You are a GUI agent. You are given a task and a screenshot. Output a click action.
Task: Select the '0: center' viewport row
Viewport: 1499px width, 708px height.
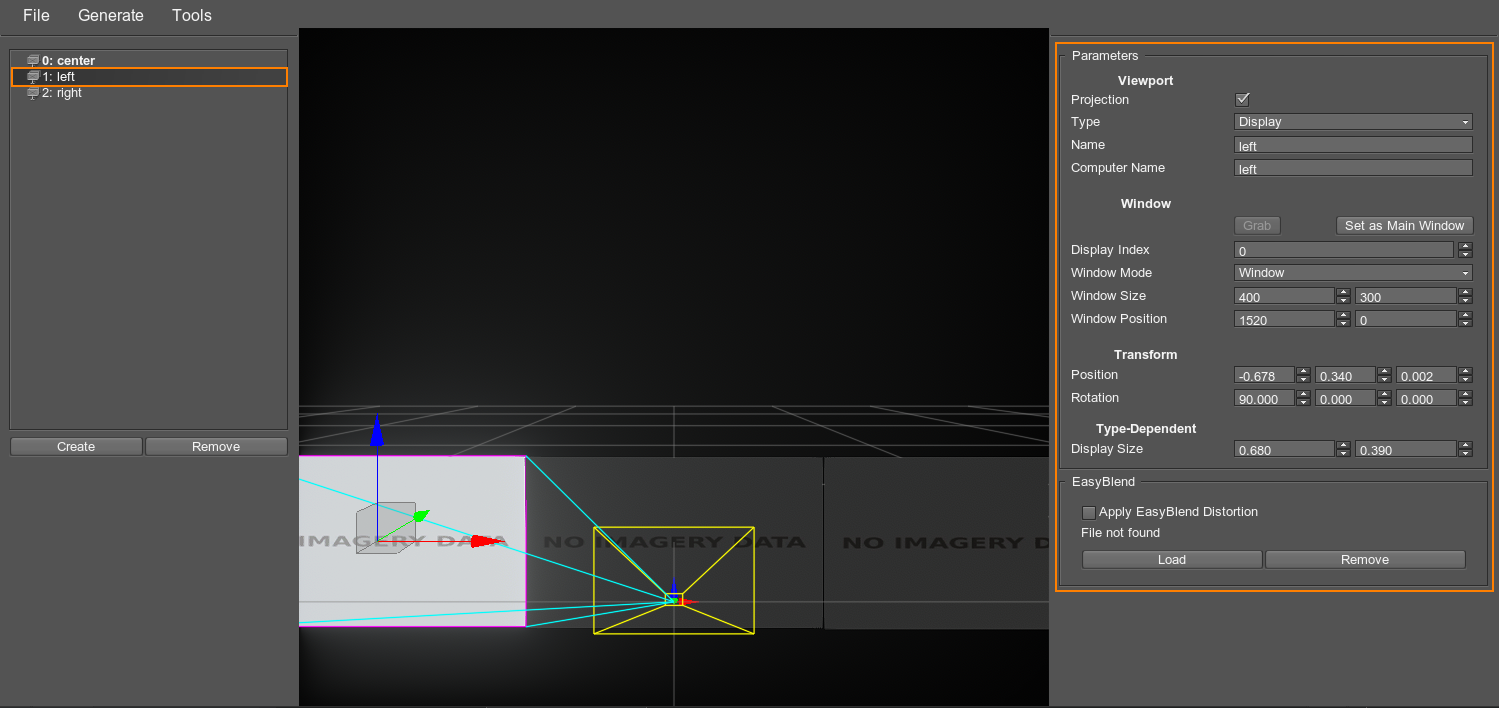pyautogui.click(x=149, y=61)
